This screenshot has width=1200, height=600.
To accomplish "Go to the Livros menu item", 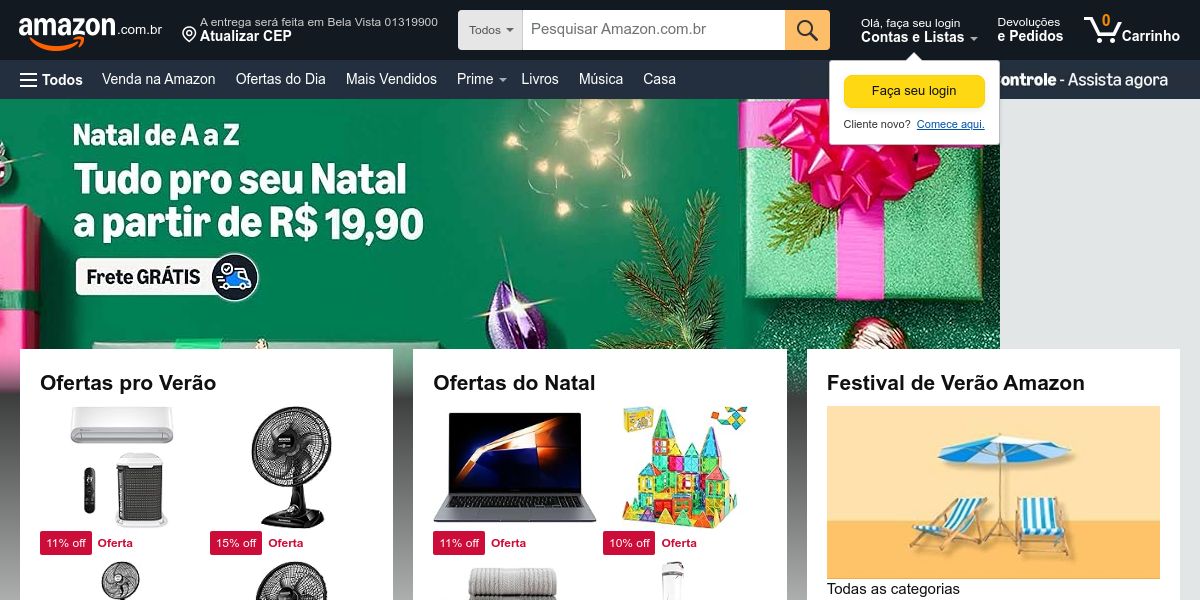I will click(540, 79).
